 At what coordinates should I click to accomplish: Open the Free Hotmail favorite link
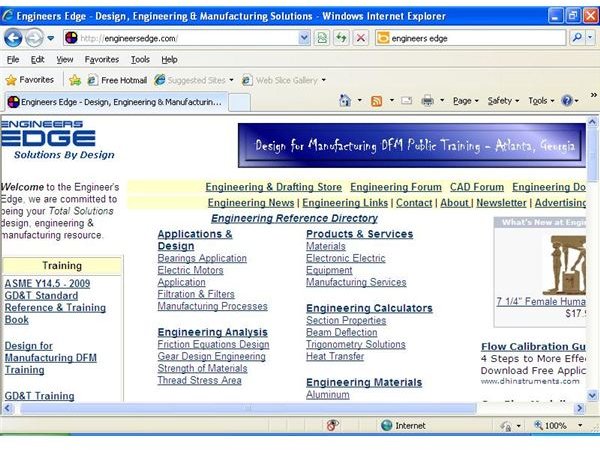point(117,80)
